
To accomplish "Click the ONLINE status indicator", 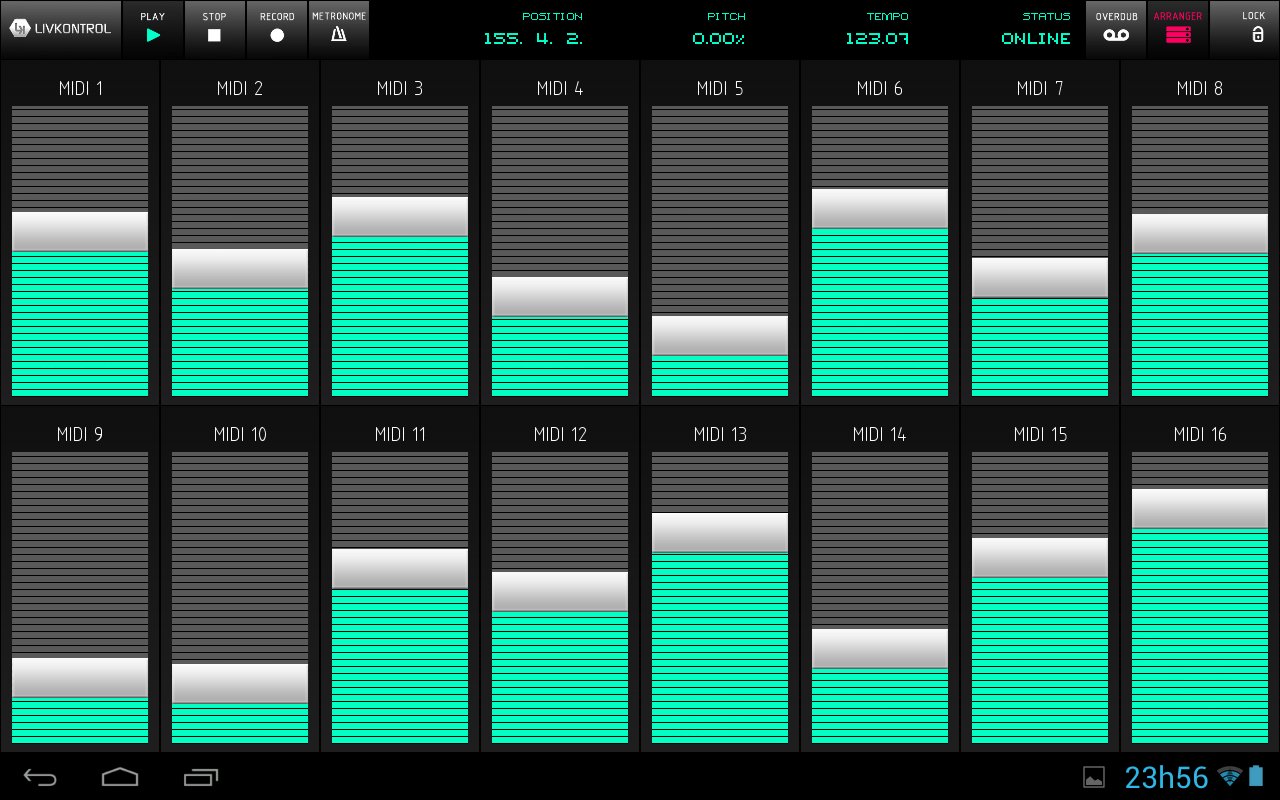I will [1036, 39].
